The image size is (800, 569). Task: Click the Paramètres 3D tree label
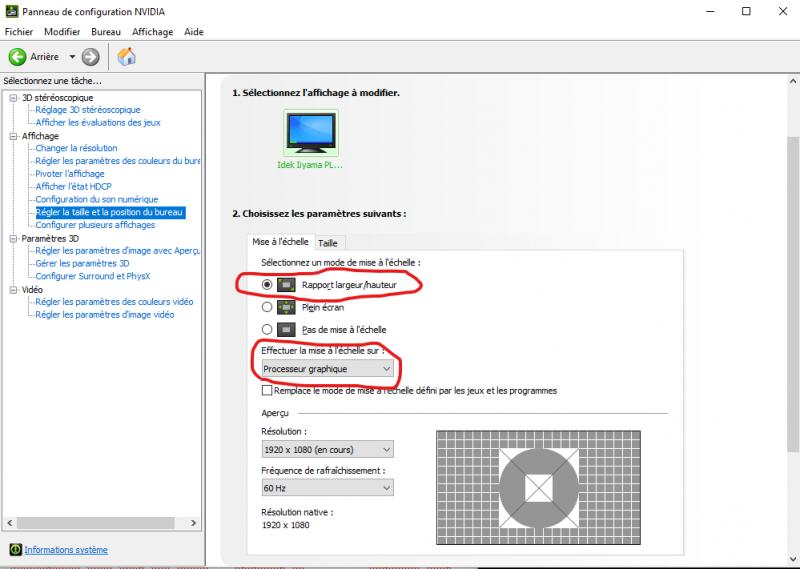pos(51,238)
